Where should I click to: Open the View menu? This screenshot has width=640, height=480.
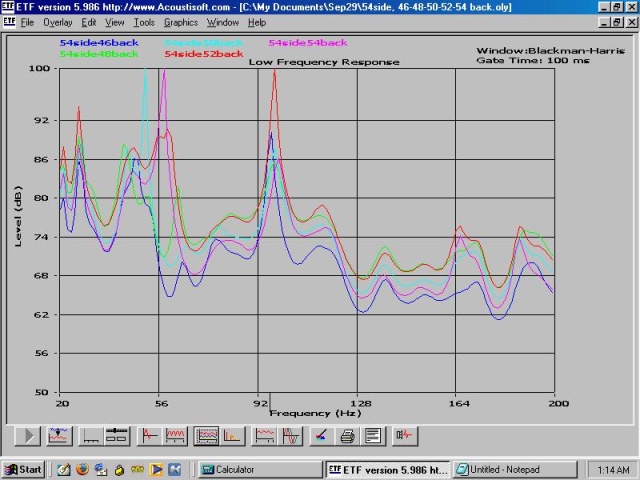[115, 22]
